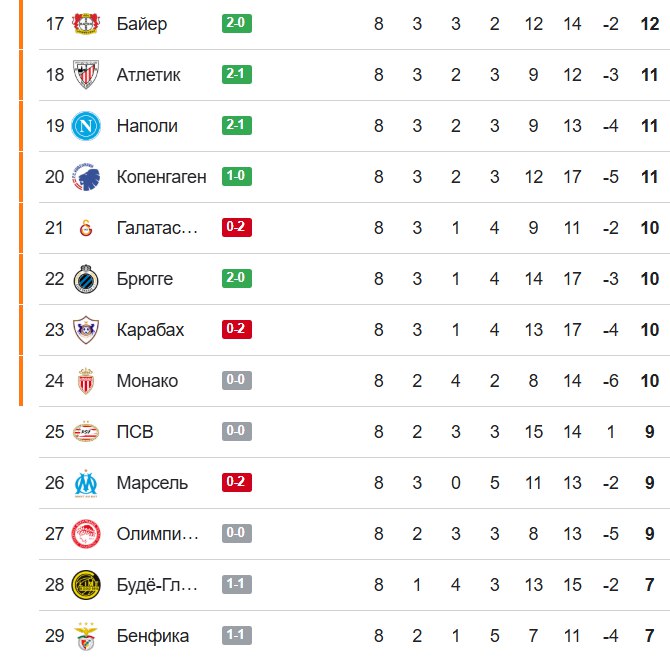
Task: Open the Club Brugge crest icon
Action: (86, 279)
